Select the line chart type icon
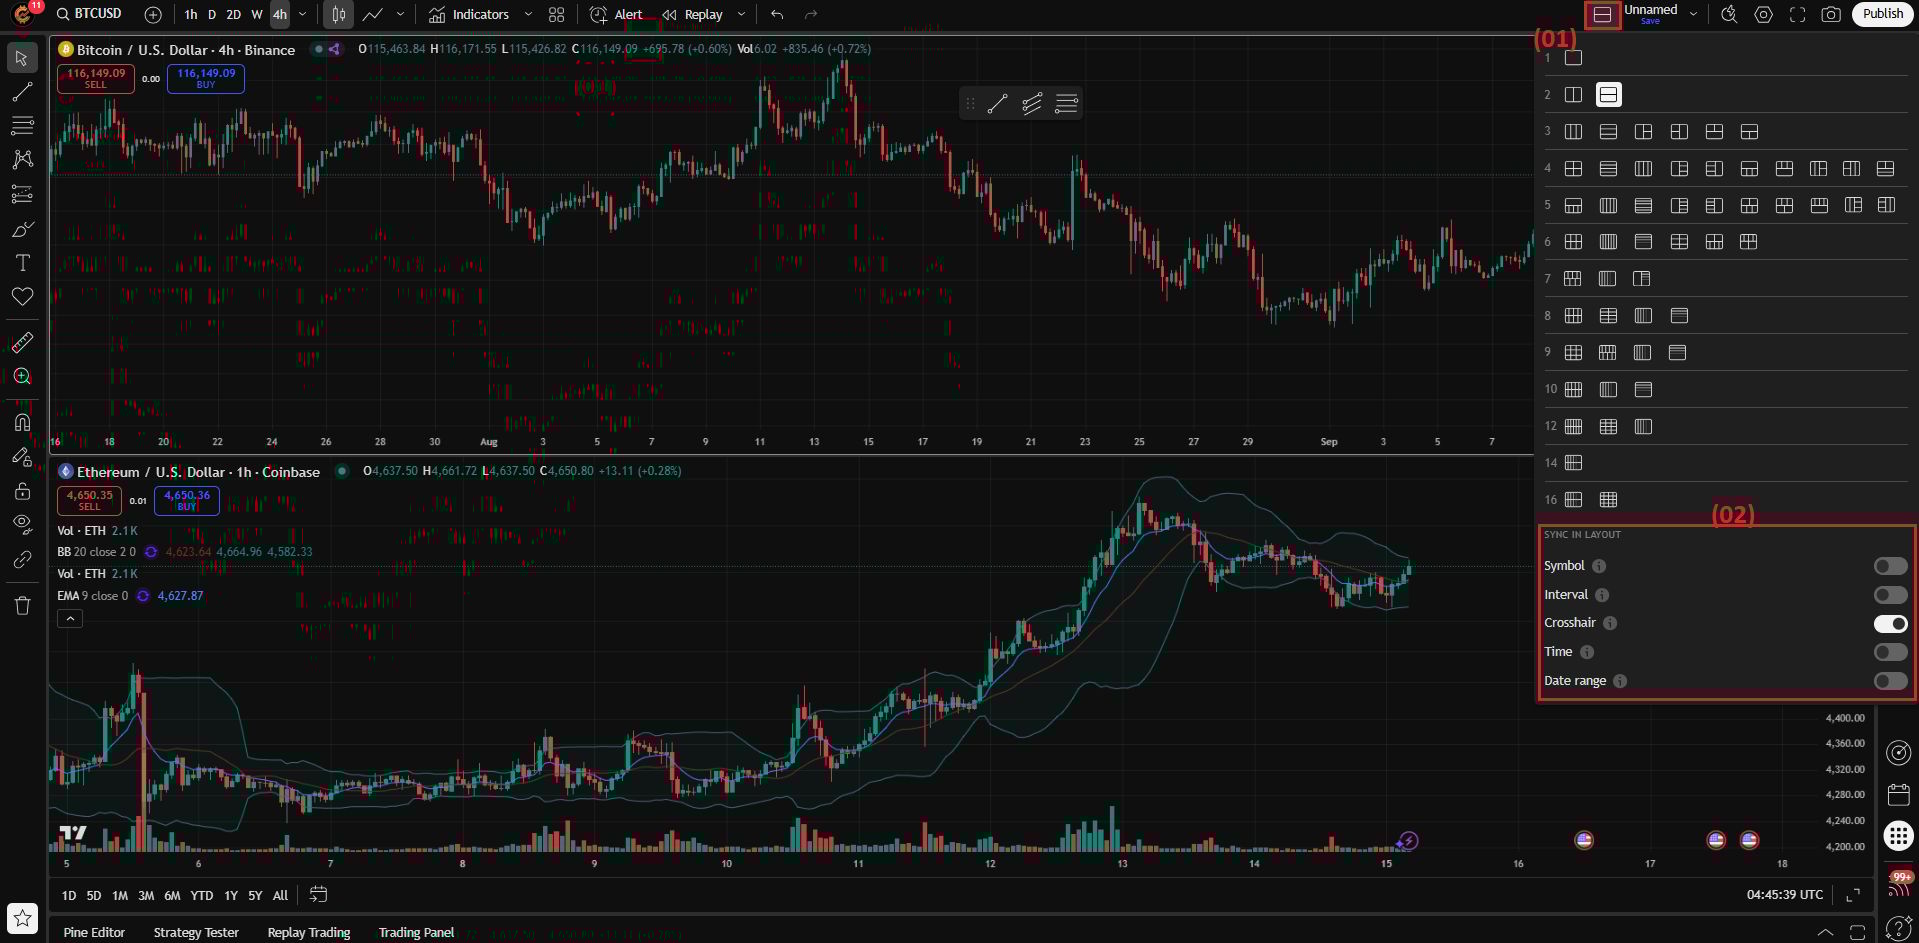Screen dimensions: 1919x943 373,15
